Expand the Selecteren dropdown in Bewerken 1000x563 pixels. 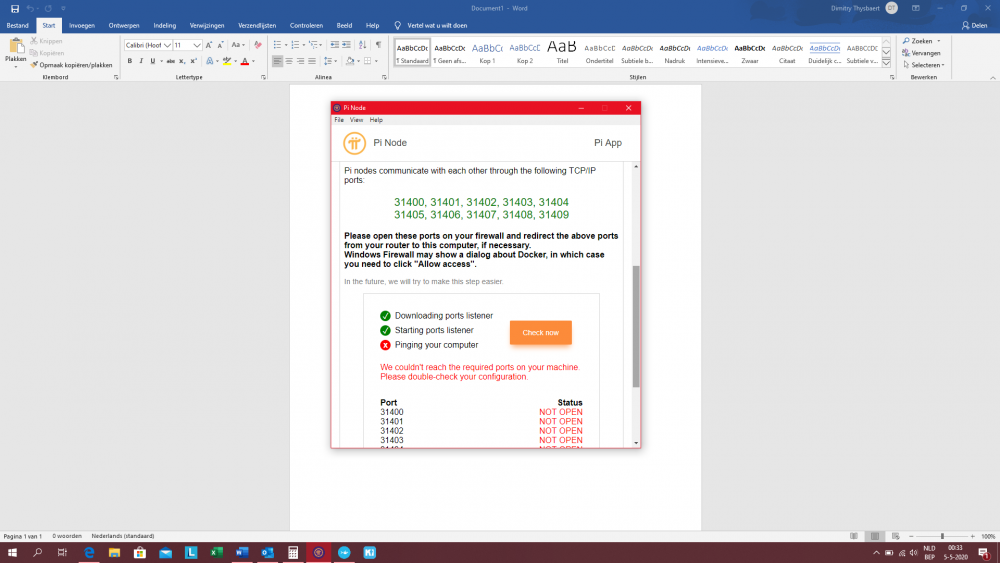click(x=924, y=65)
